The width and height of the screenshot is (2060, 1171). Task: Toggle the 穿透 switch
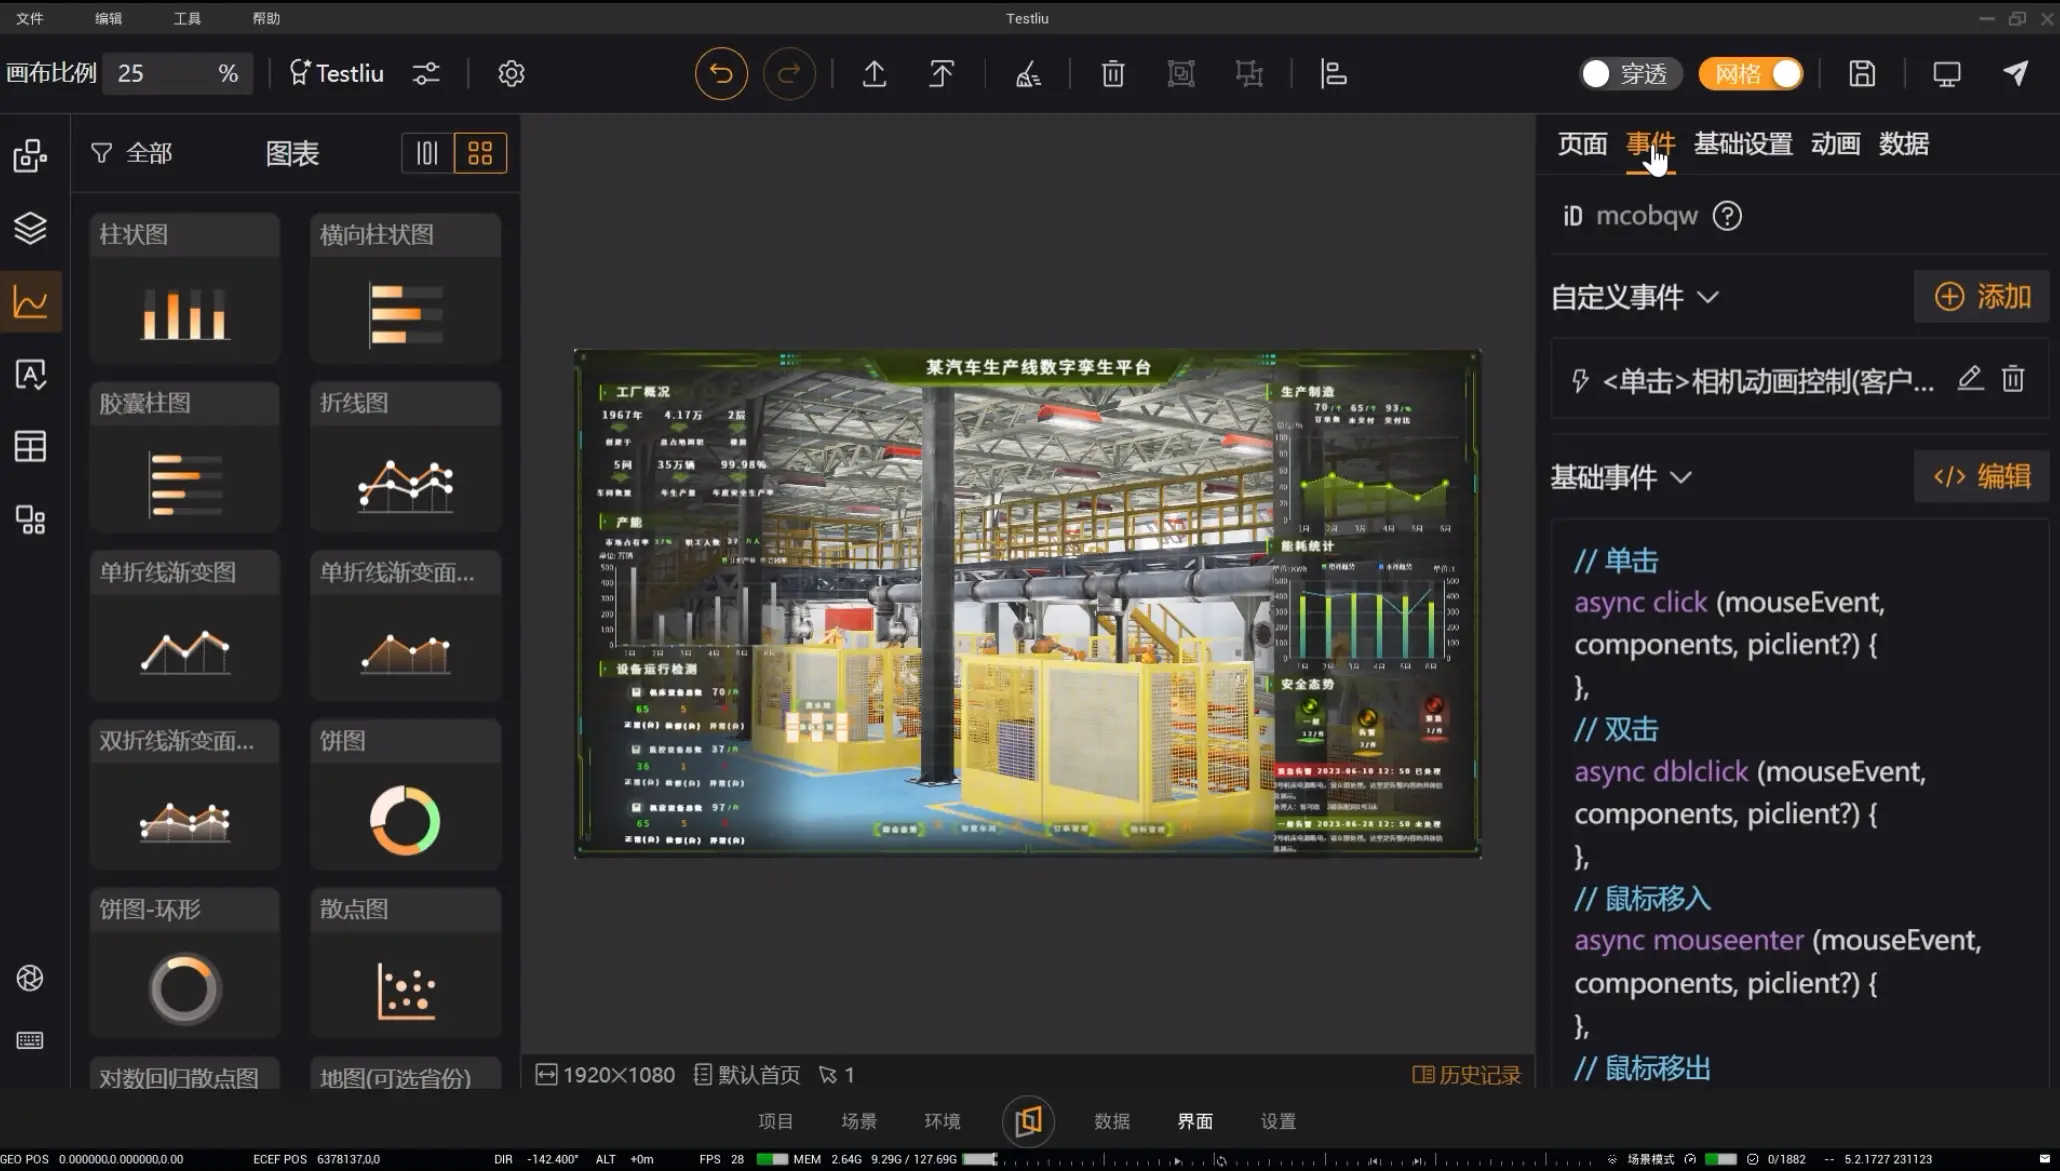point(1630,74)
